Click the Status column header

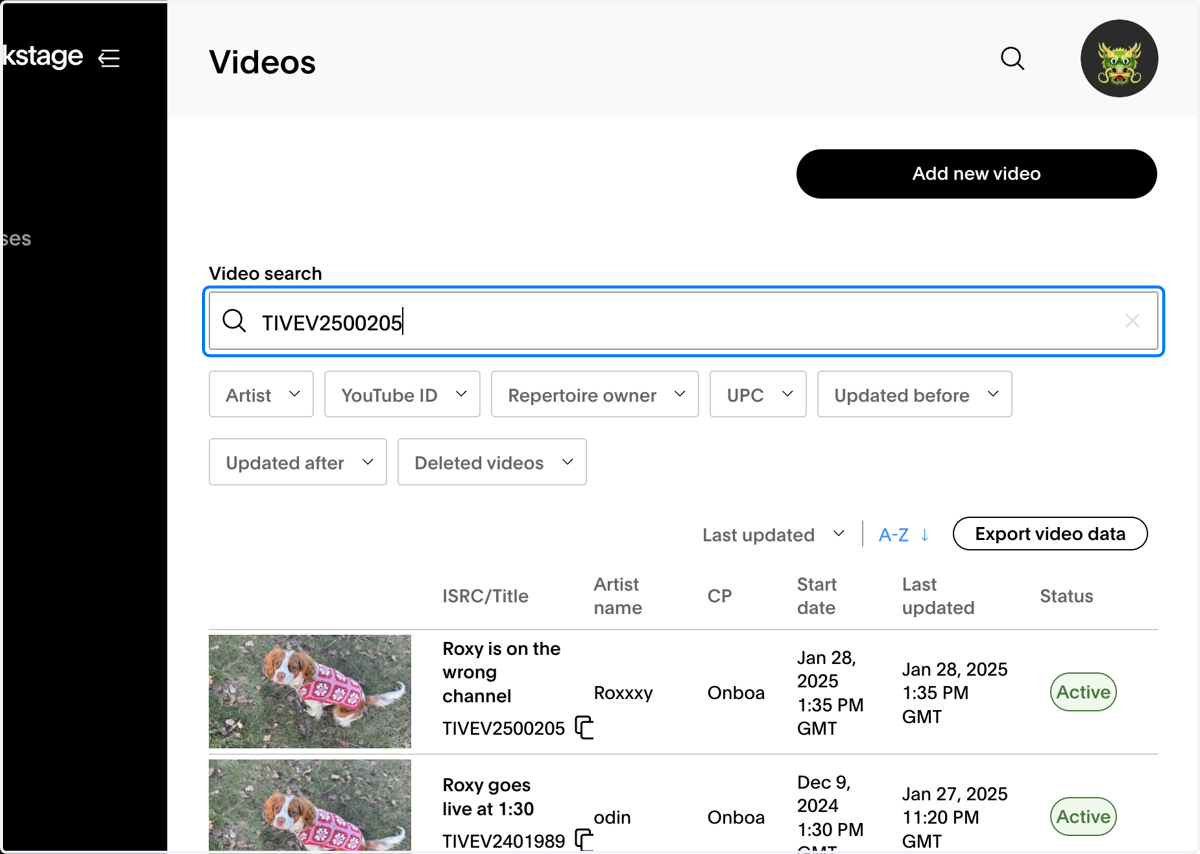coord(1066,596)
